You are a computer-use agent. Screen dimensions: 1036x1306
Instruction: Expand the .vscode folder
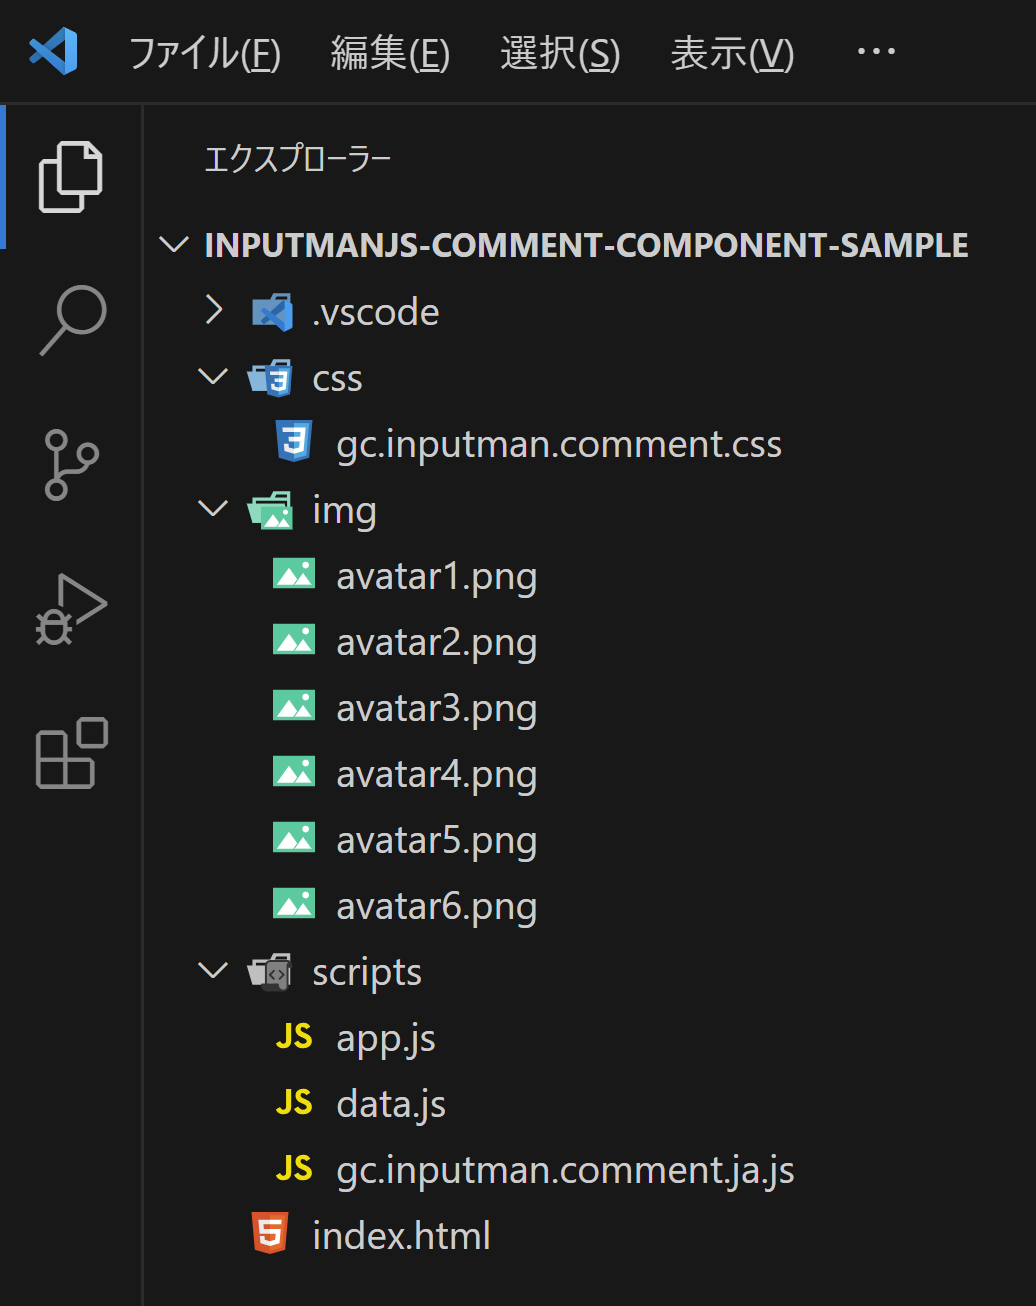click(x=213, y=311)
